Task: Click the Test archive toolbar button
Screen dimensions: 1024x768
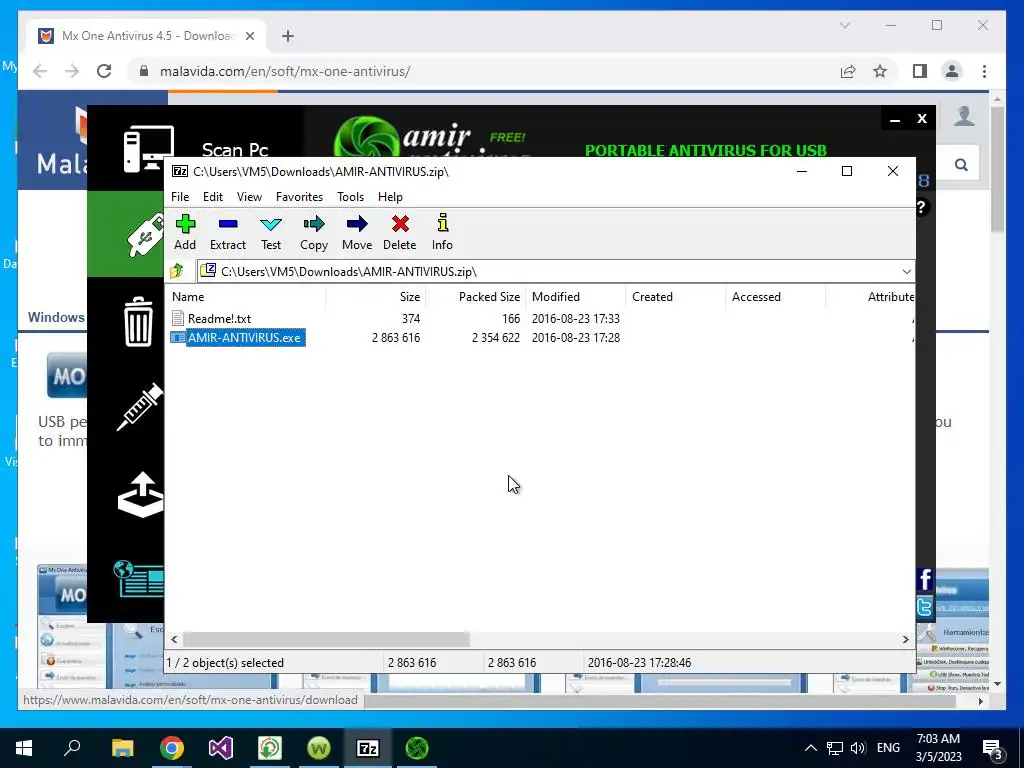Action: tap(271, 232)
